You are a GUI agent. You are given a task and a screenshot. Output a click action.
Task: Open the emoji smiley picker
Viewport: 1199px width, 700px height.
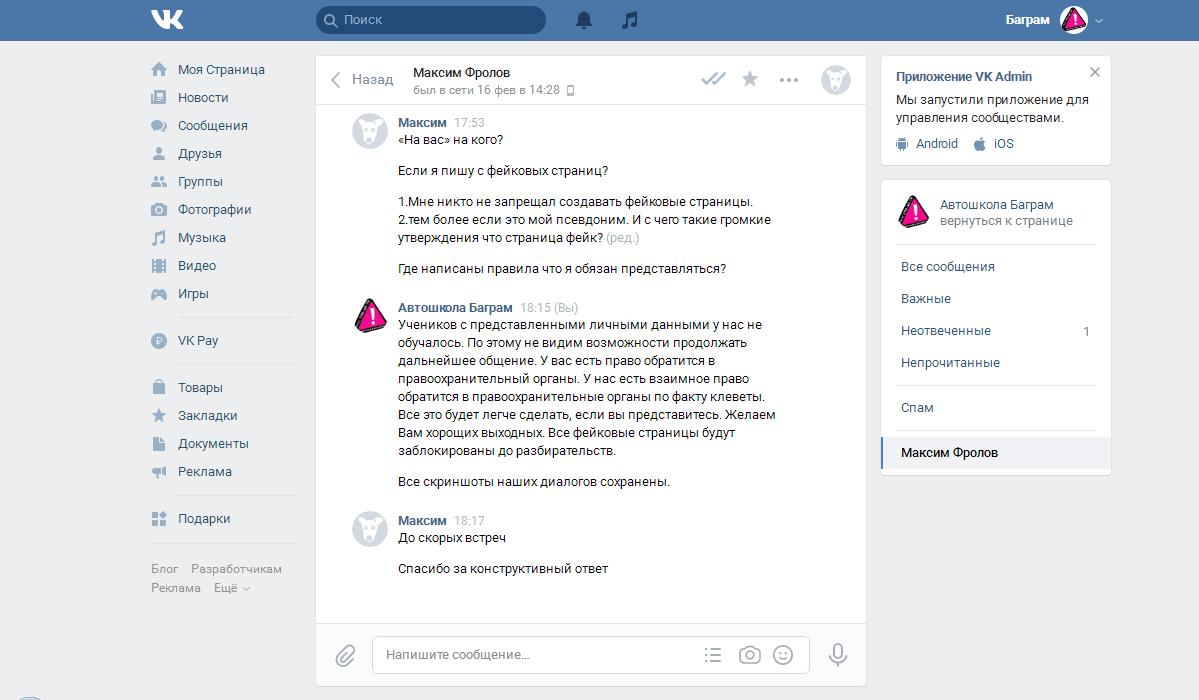coord(783,655)
